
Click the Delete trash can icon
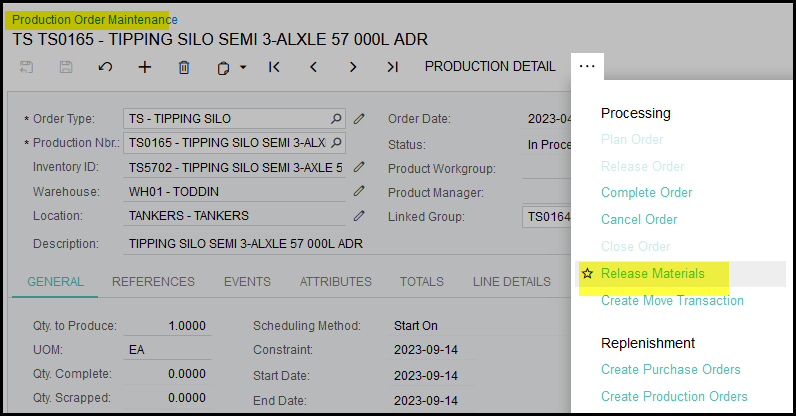point(184,67)
